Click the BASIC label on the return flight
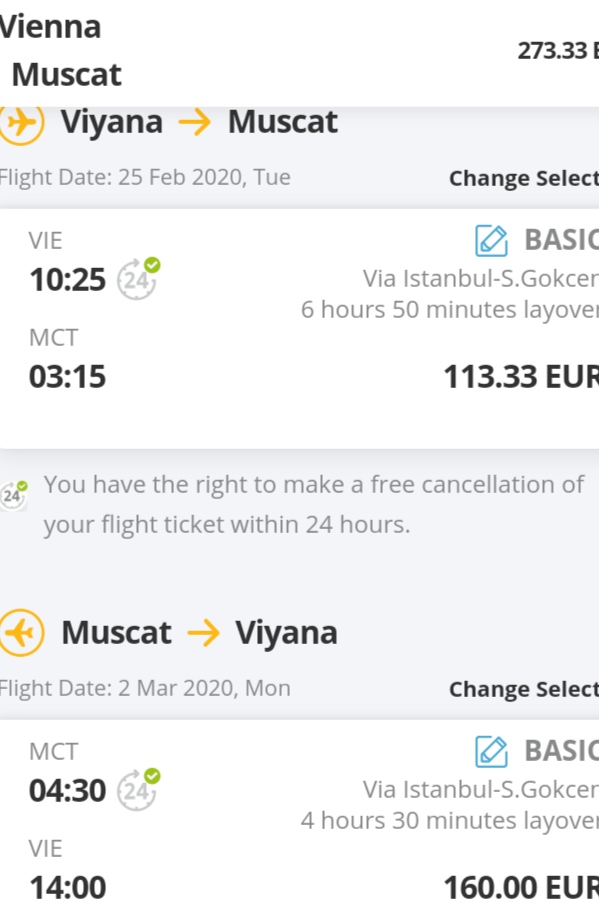This screenshot has width=599, height=902. click(561, 751)
